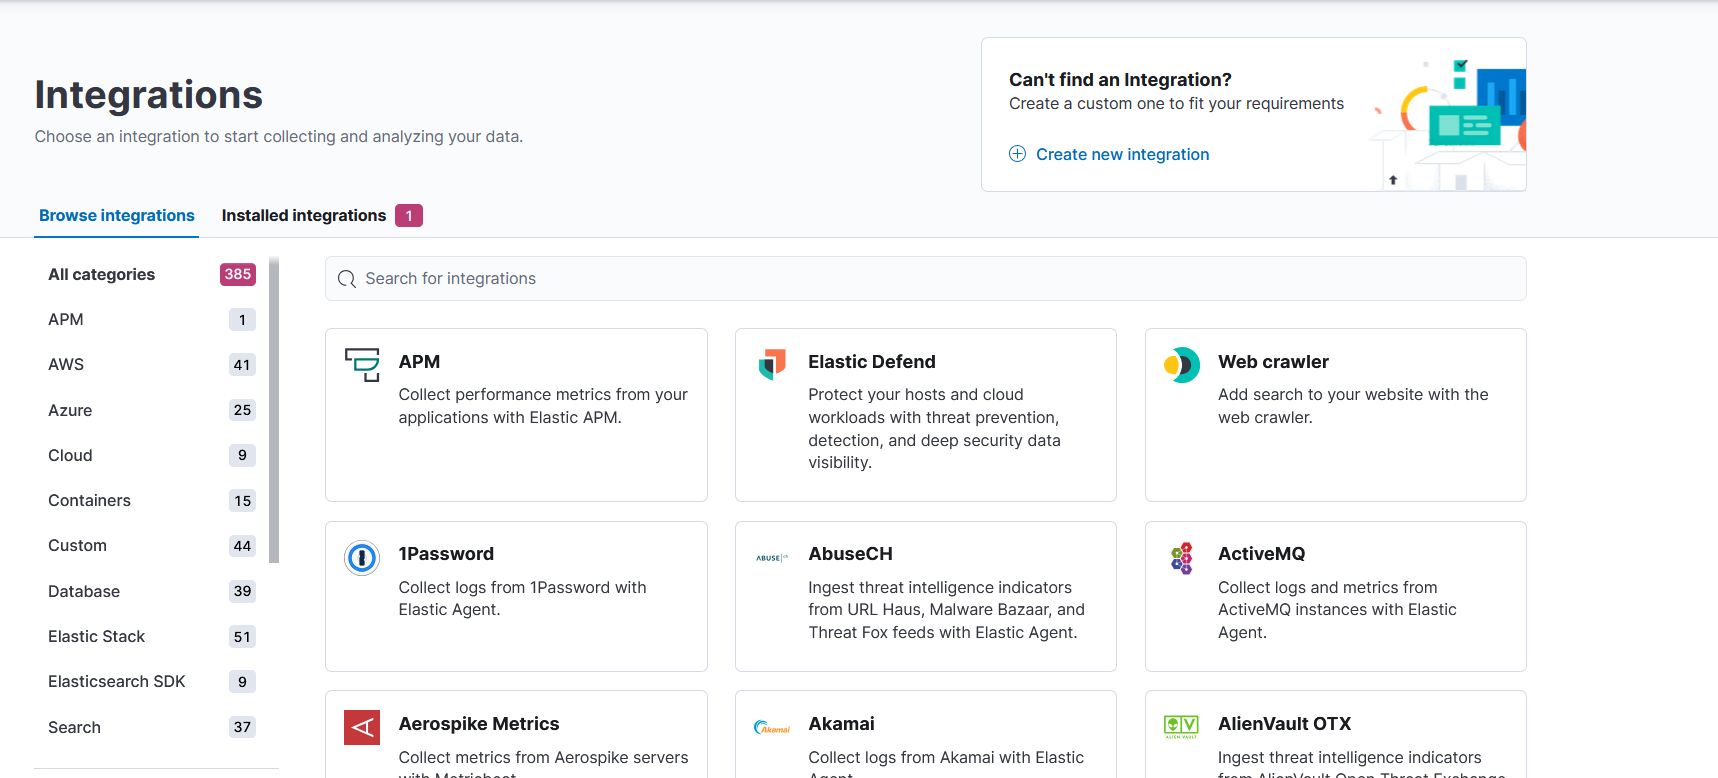The width and height of the screenshot is (1718, 778).
Task: Show All categories in sidebar
Action: [x=102, y=275]
